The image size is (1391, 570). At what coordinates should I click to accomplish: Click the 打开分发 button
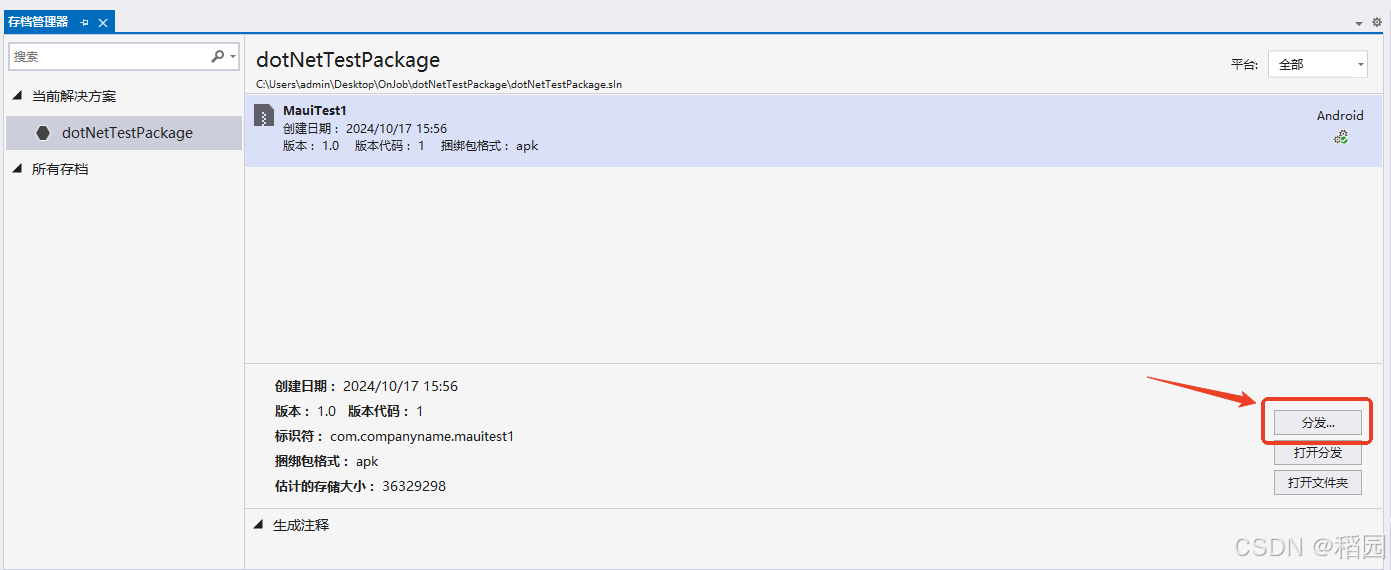click(1318, 453)
